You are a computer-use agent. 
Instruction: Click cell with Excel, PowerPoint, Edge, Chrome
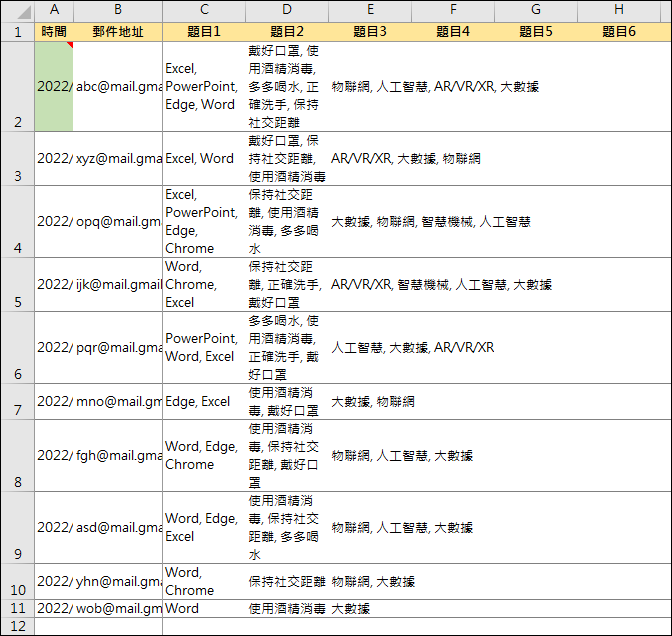click(x=204, y=222)
